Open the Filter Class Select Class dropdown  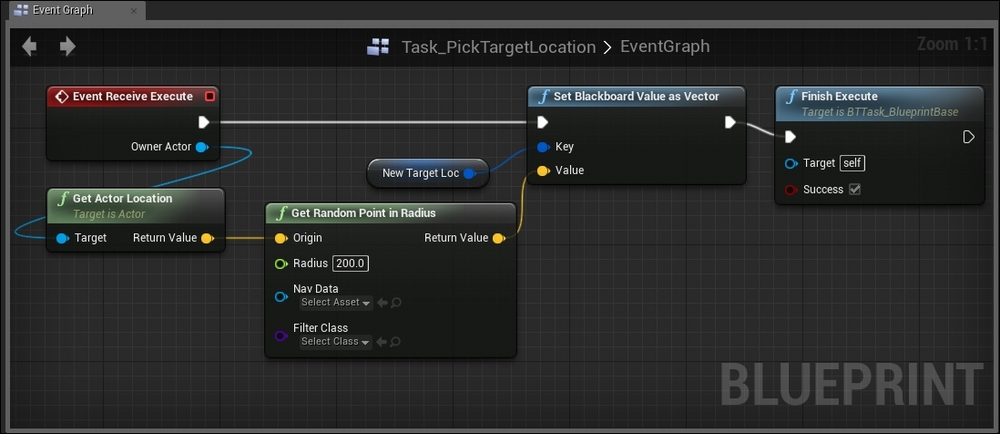[x=336, y=342]
